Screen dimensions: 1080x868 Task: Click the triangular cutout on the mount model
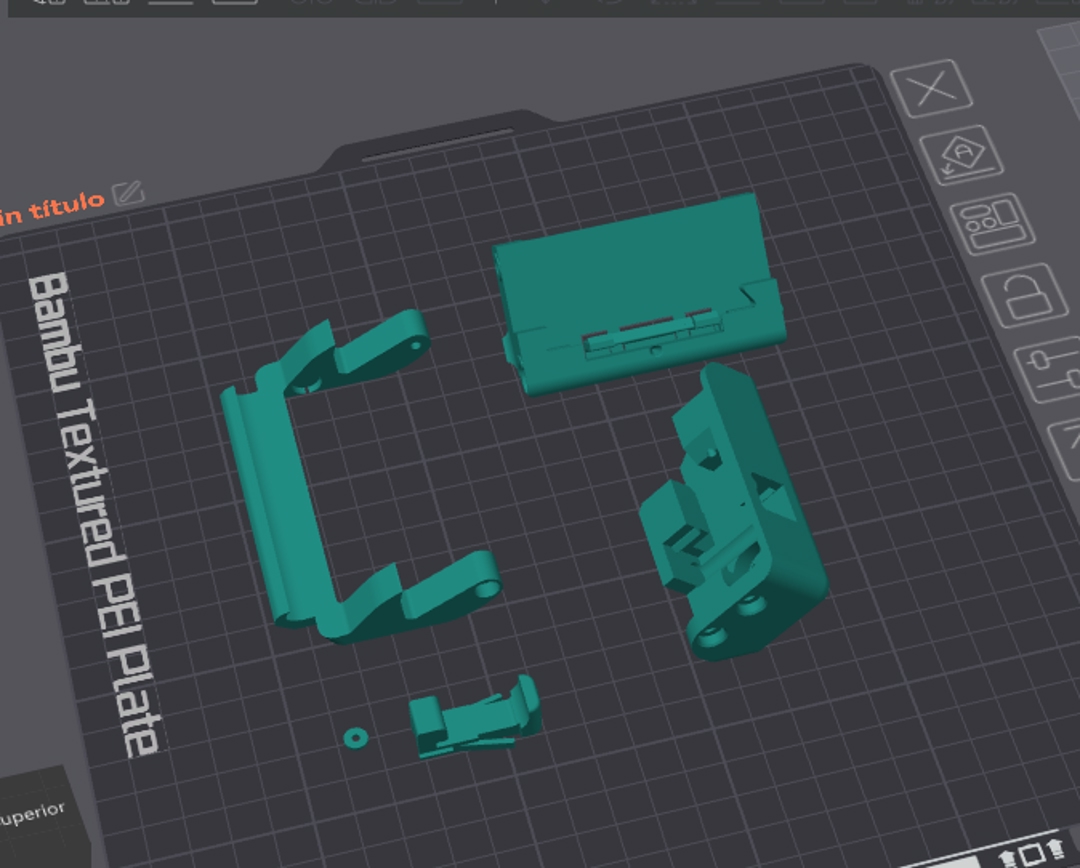point(775,497)
